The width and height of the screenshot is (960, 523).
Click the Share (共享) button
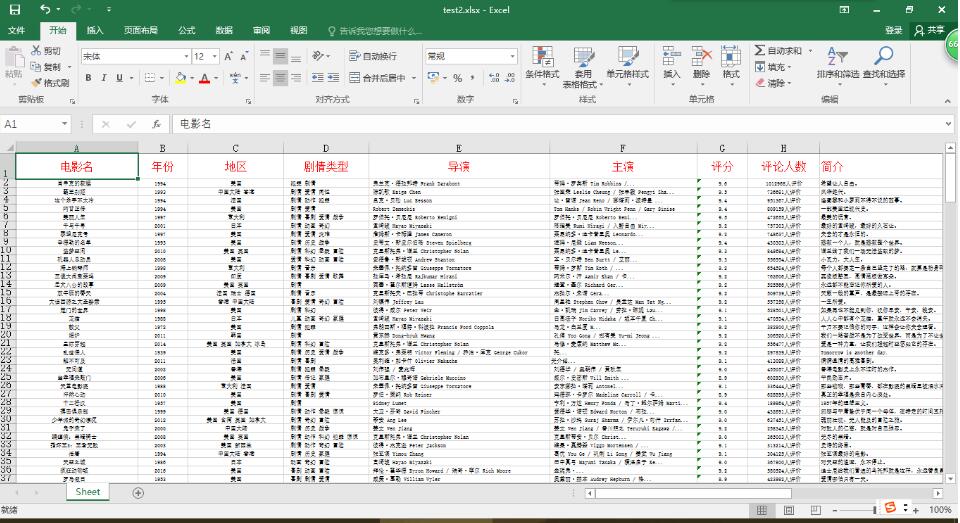(x=929, y=31)
